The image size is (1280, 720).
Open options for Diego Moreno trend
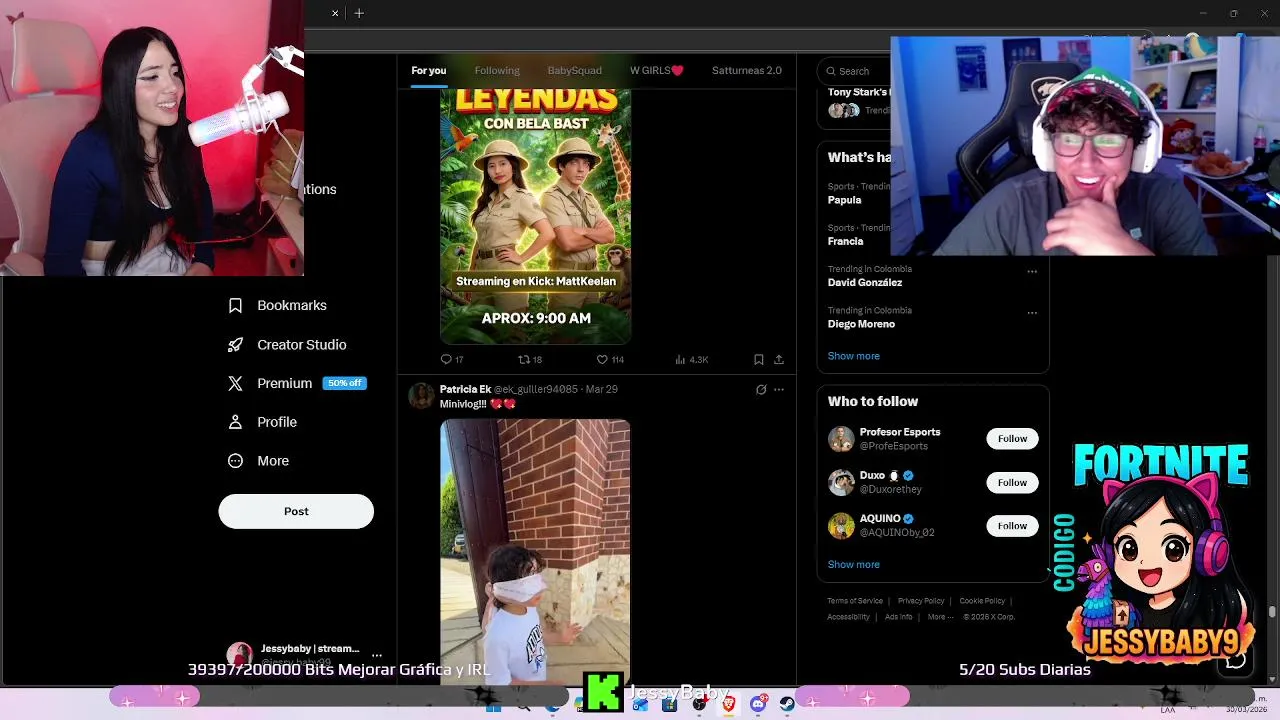point(1032,312)
